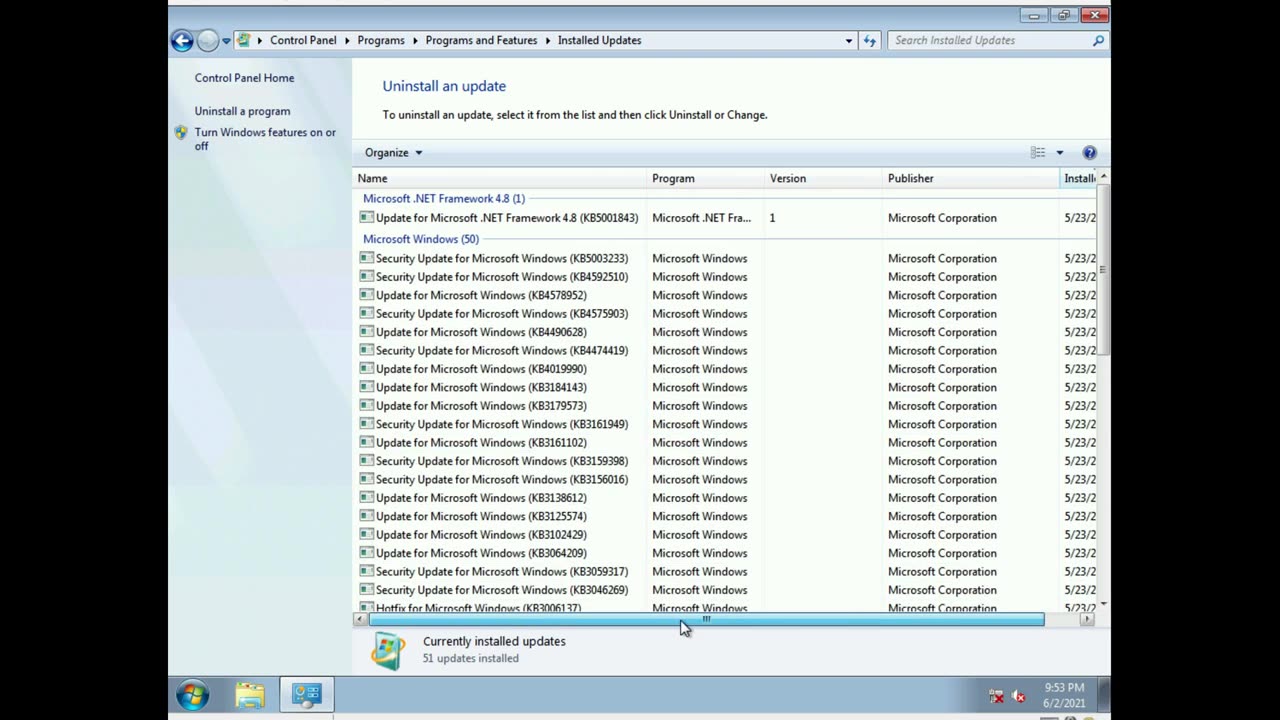Click icon of Security Update KB5003233
Image resolution: width=1280 pixels, height=720 pixels.
click(x=366, y=258)
